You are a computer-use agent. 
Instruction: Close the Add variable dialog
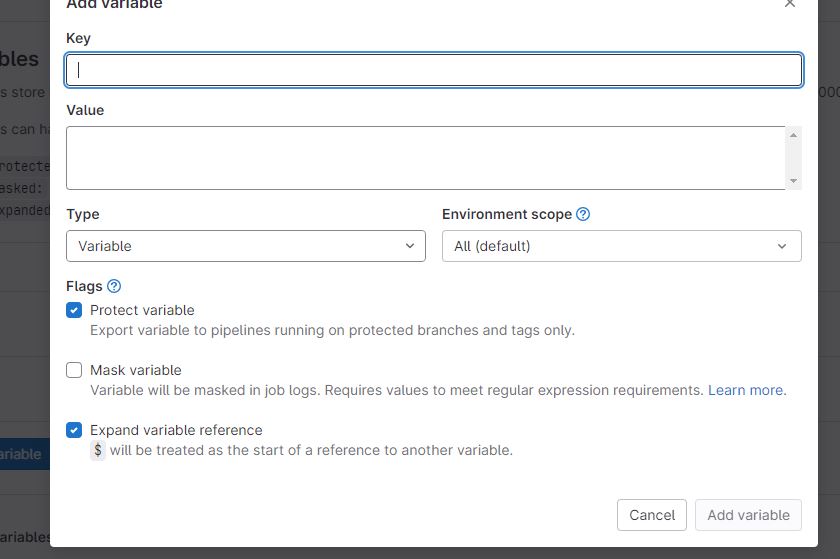point(790,4)
